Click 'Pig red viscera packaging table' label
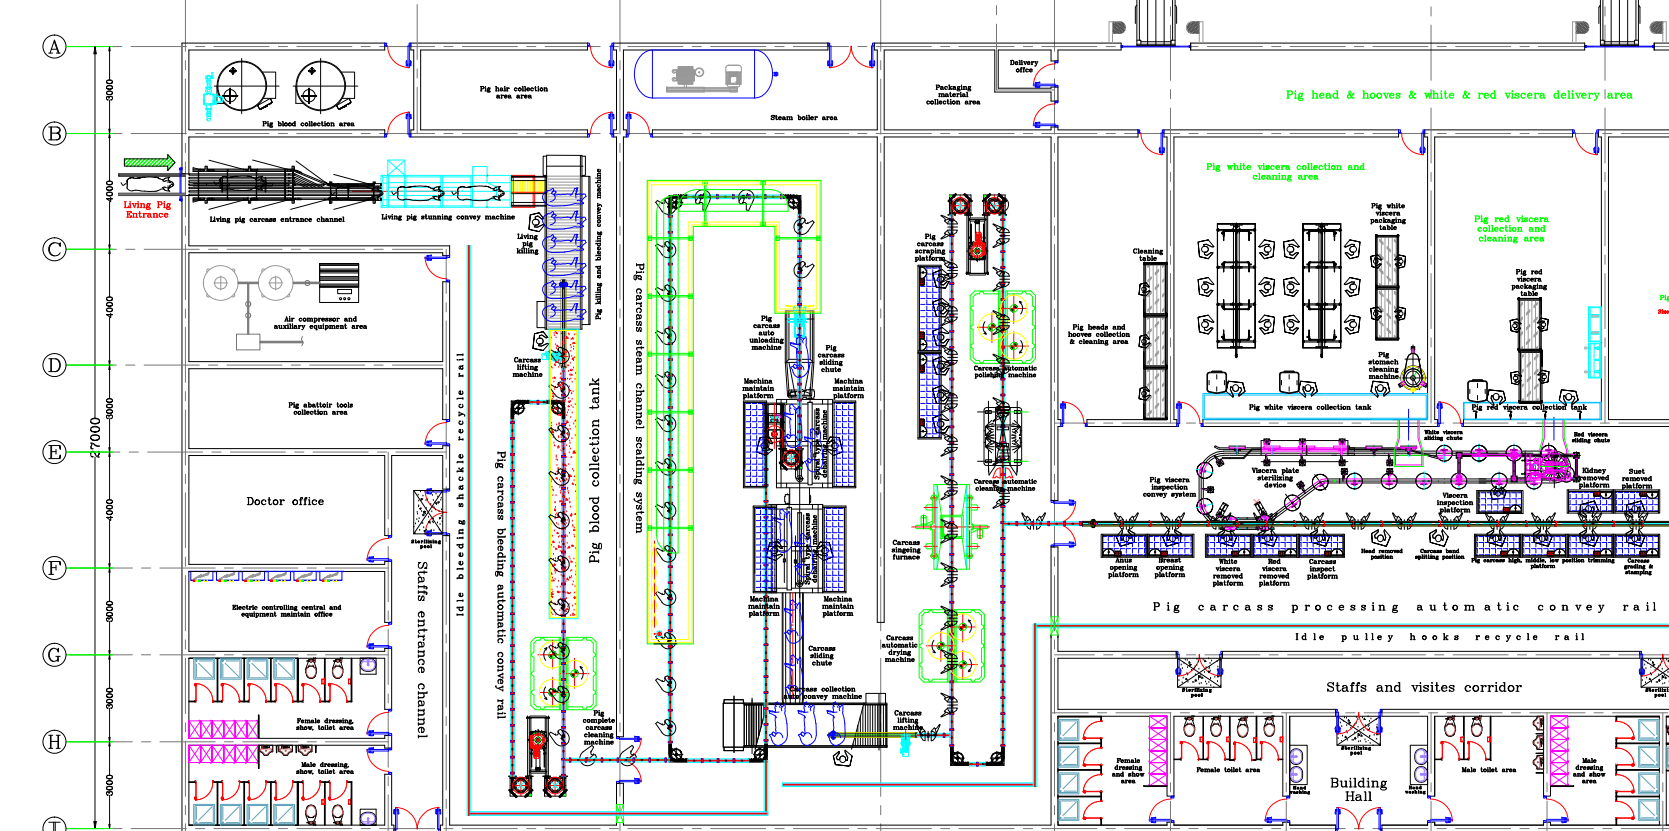This screenshot has height=831, width=1669. [x=1529, y=282]
